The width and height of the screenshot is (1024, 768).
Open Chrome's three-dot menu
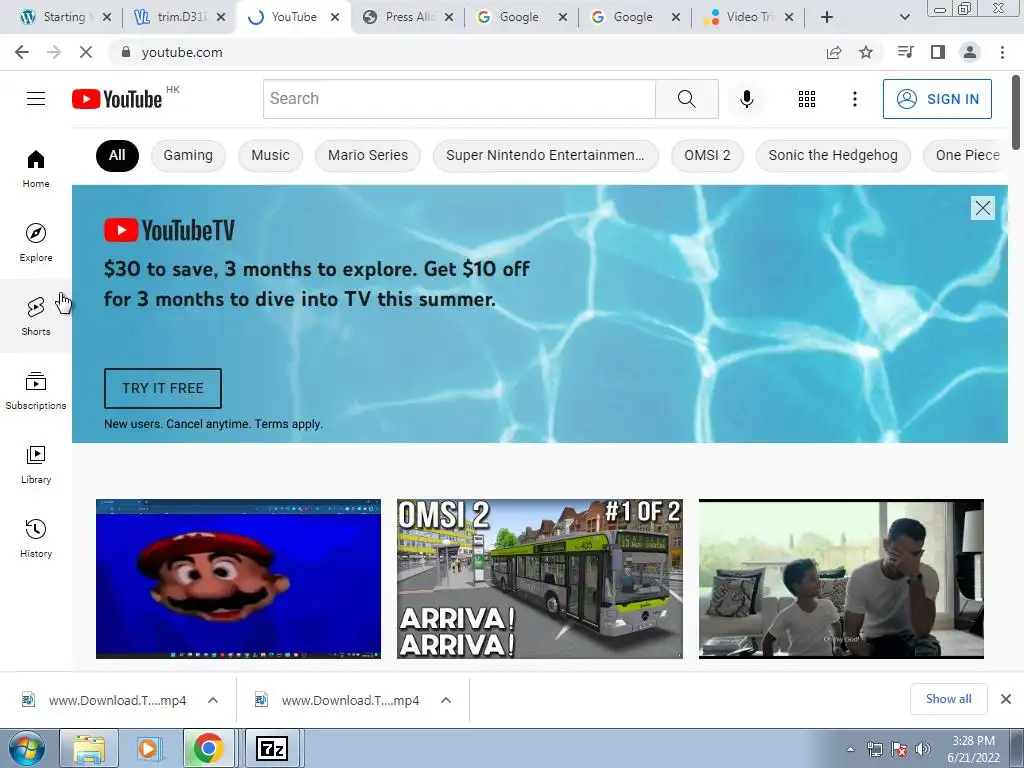coord(1002,52)
